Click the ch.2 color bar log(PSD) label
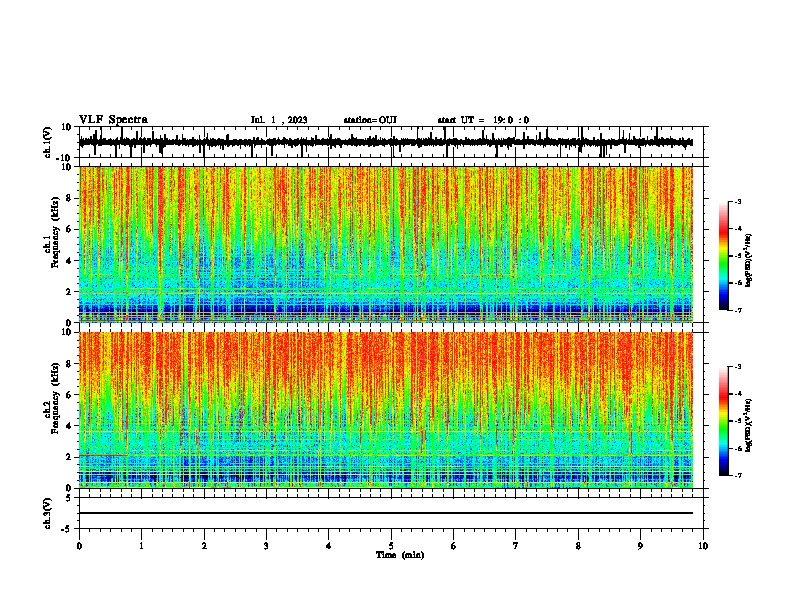The width and height of the screenshot is (792, 612). (748, 425)
